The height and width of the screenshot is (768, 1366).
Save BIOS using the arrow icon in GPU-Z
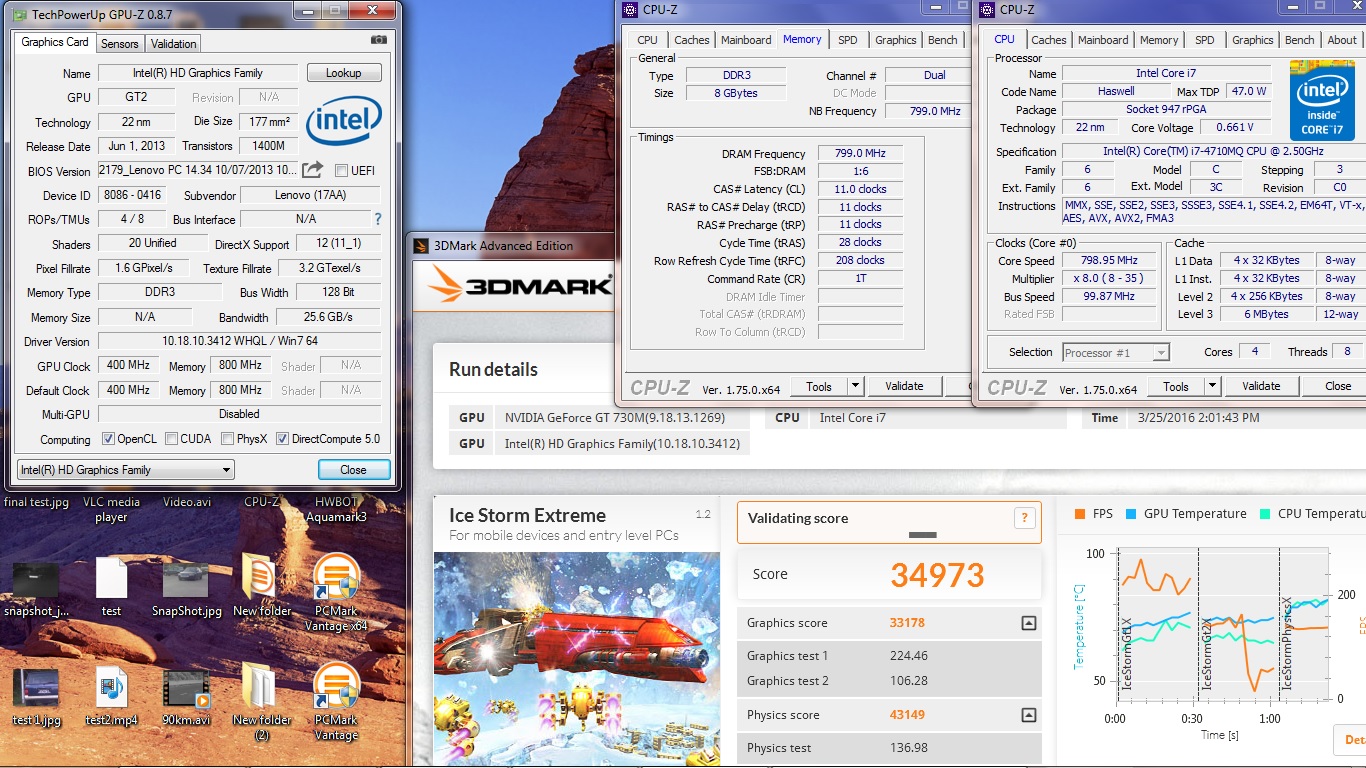[x=313, y=170]
